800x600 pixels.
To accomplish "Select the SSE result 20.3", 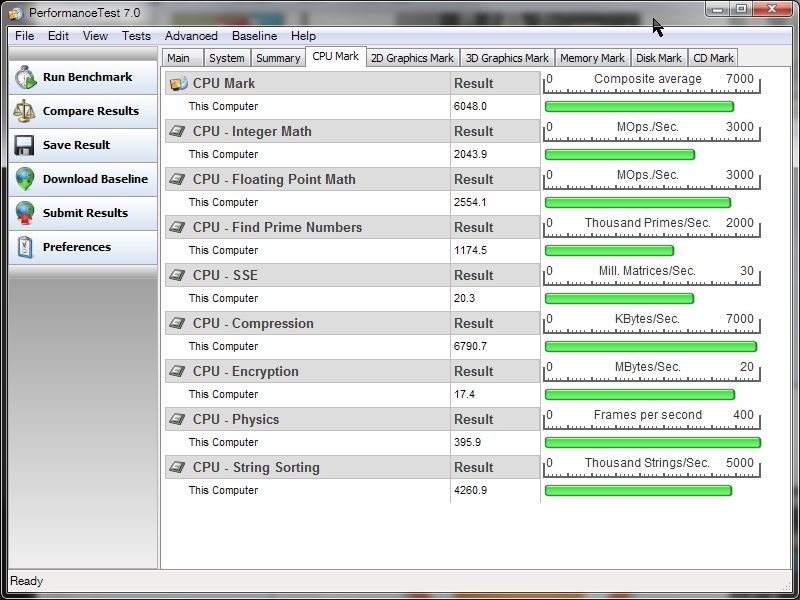I will click(x=465, y=298).
